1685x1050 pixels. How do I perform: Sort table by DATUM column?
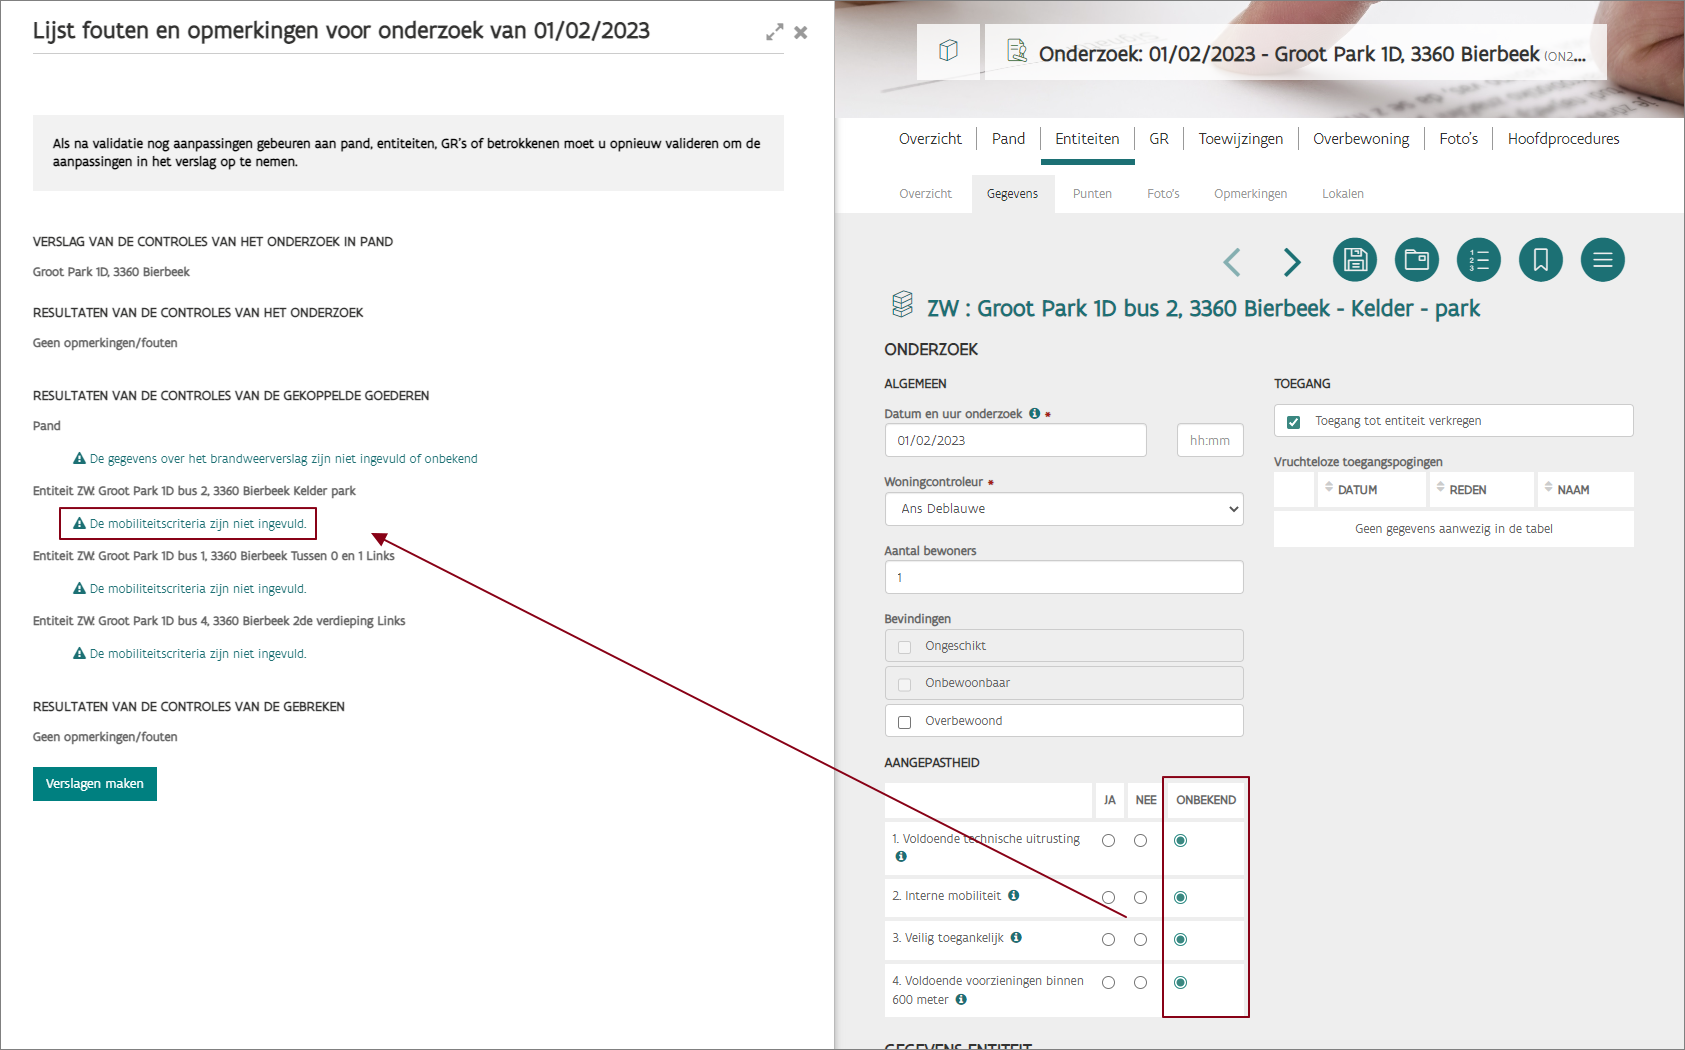[1357, 490]
